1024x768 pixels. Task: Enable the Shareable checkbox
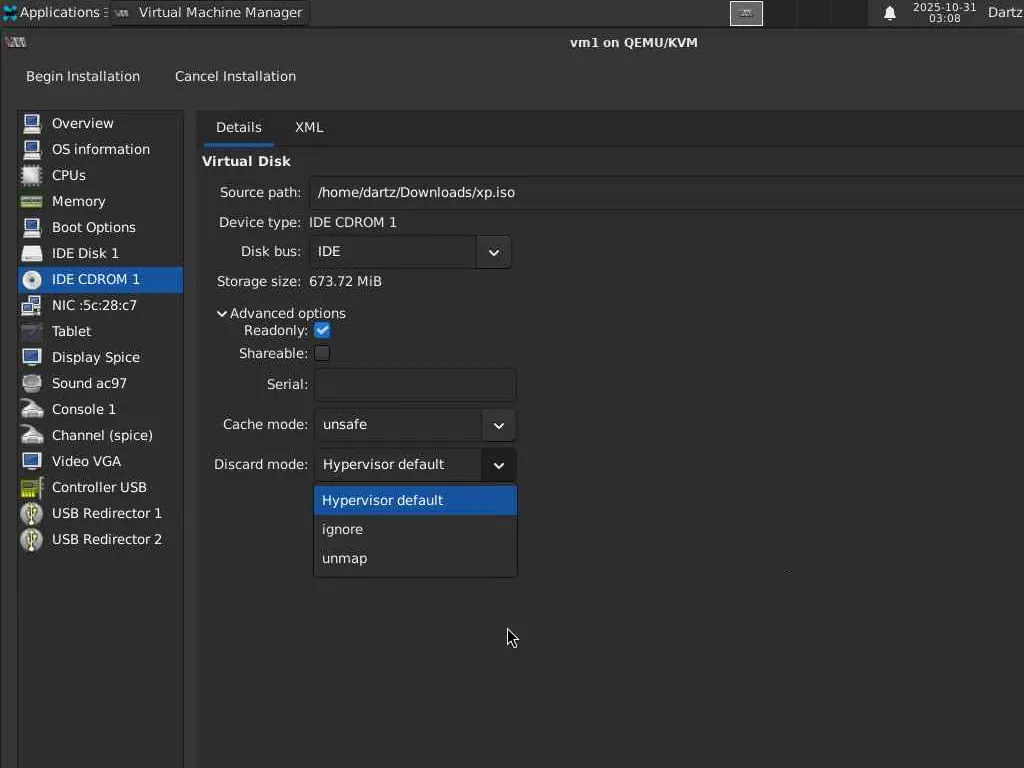pos(322,353)
